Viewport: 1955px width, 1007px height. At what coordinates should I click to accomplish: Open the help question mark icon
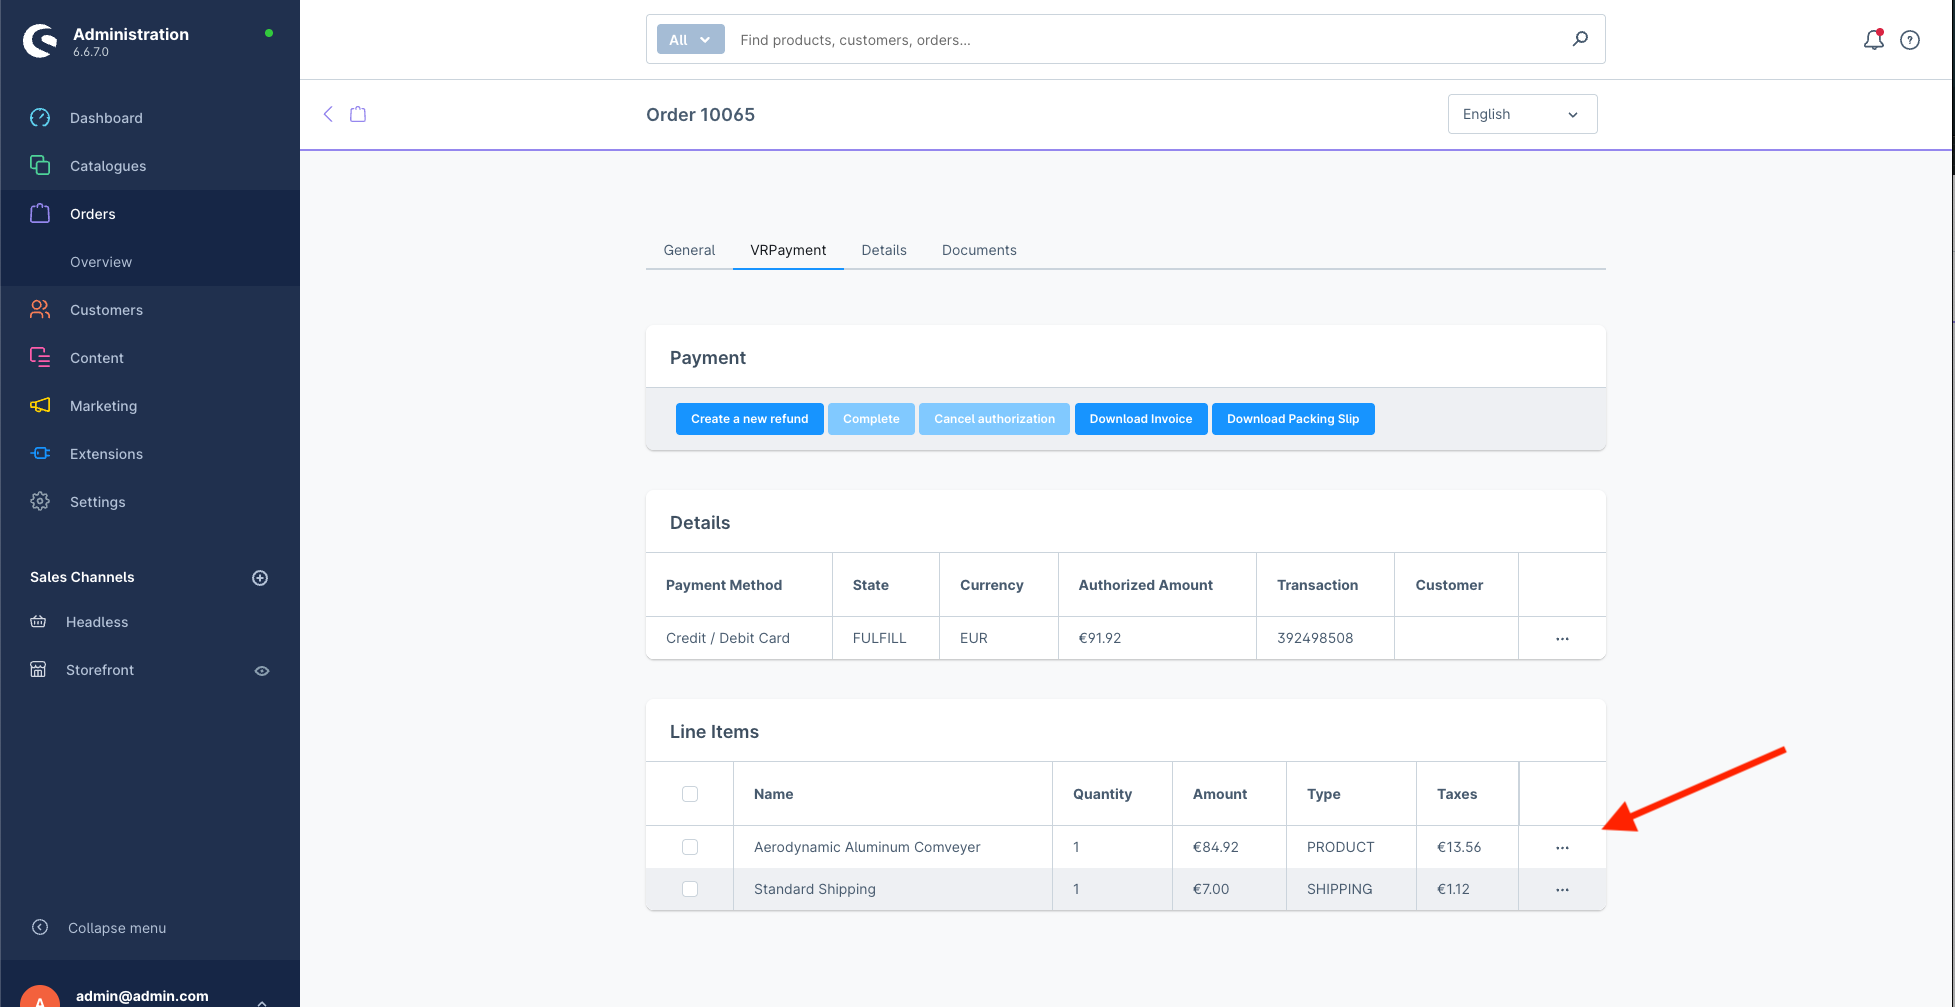(x=1910, y=40)
